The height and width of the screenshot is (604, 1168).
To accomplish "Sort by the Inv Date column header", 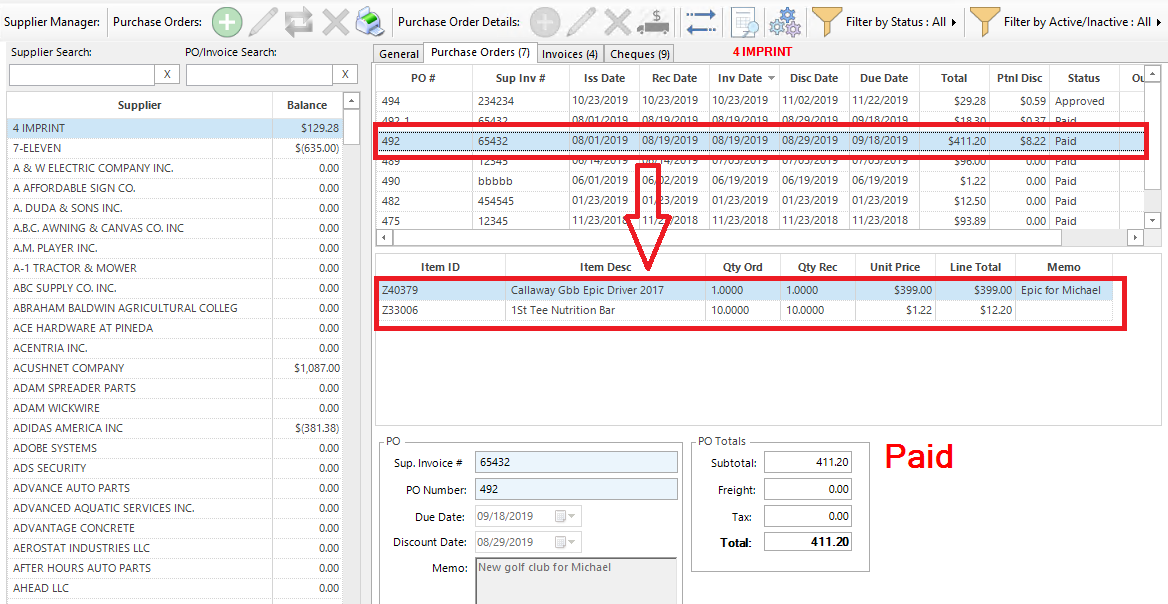I will click(x=740, y=78).
